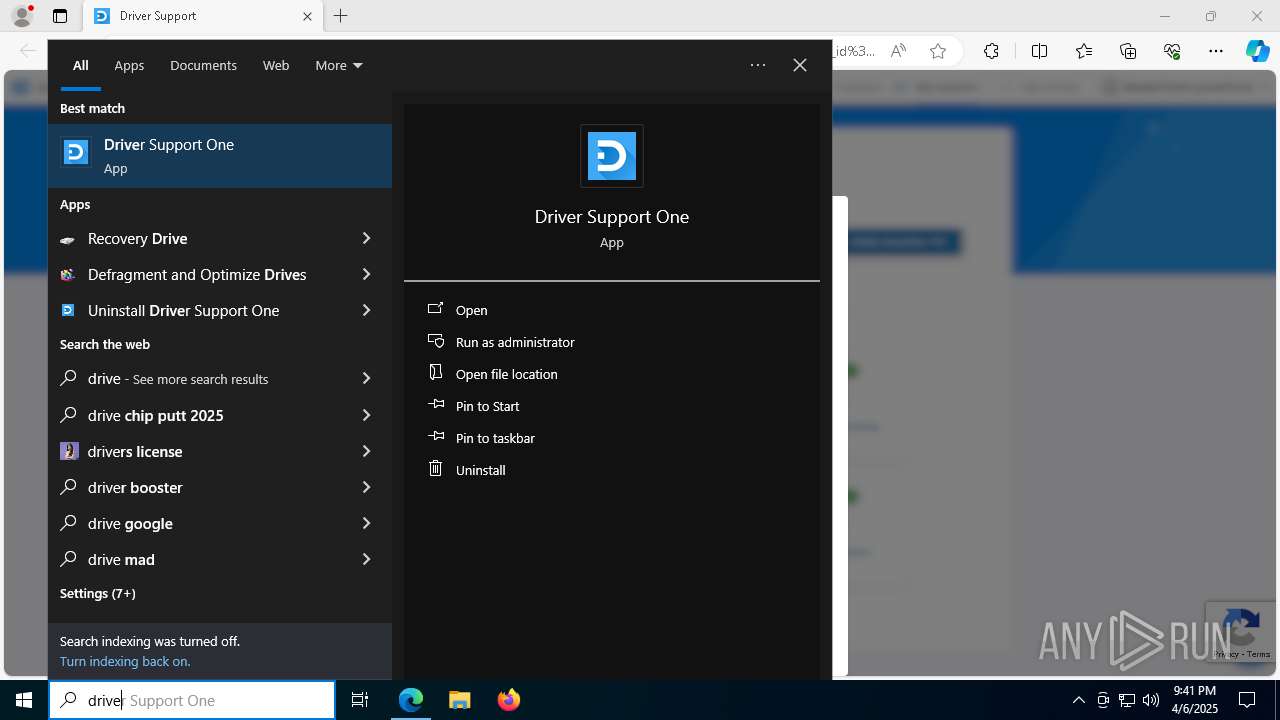The image size is (1280, 720).
Task: Open the volume control in tray
Action: coord(1151,700)
